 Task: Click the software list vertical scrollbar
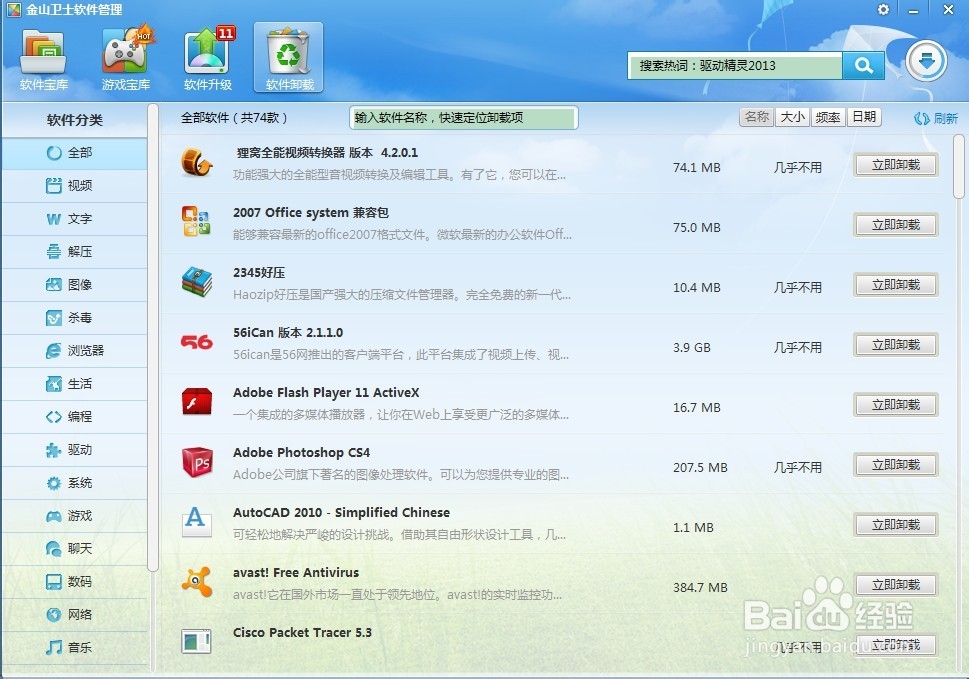tap(958, 167)
